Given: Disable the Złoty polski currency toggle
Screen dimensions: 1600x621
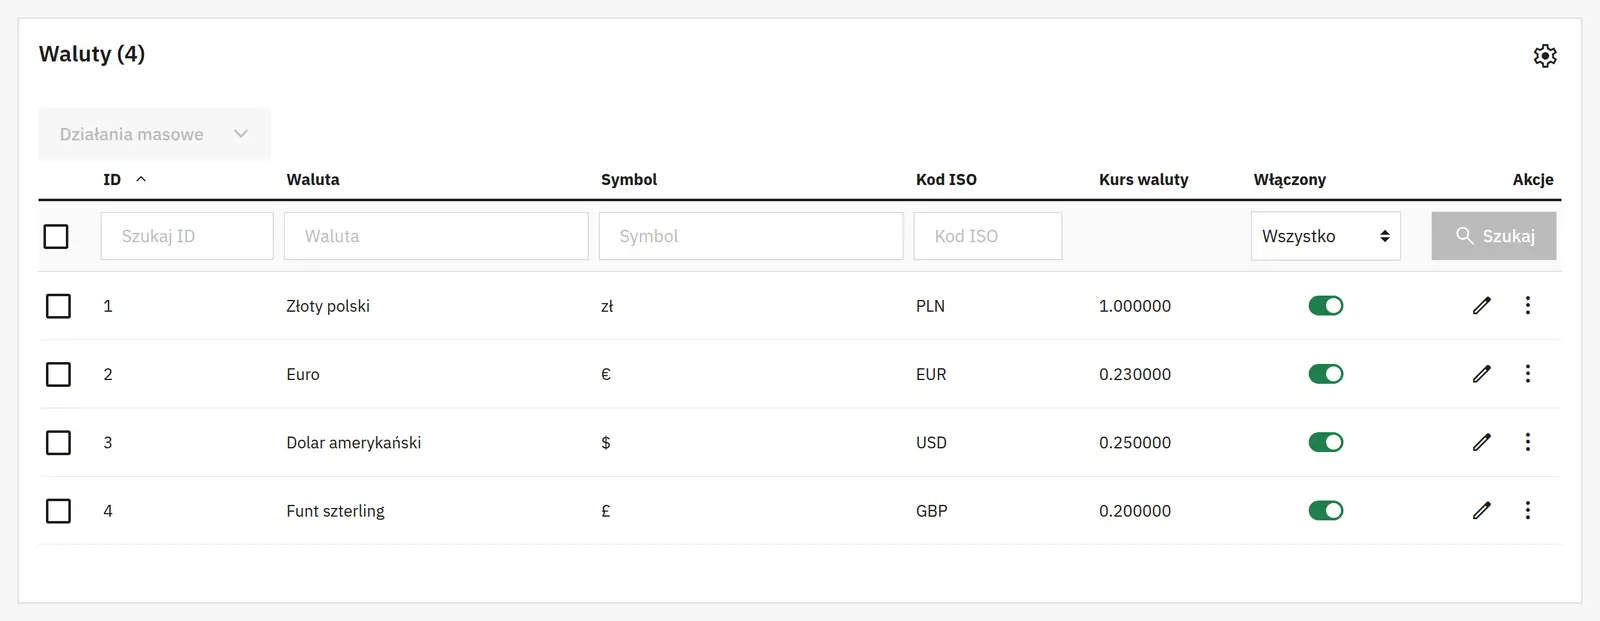Looking at the screenshot, I should coord(1326,306).
